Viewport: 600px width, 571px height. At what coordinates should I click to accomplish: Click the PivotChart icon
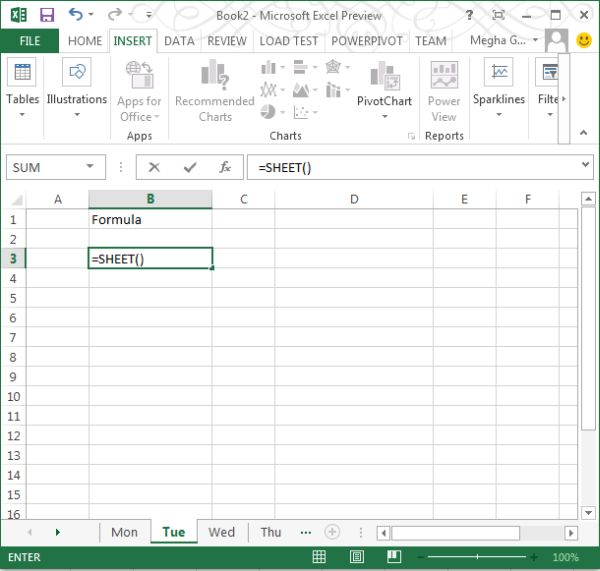click(384, 75)
